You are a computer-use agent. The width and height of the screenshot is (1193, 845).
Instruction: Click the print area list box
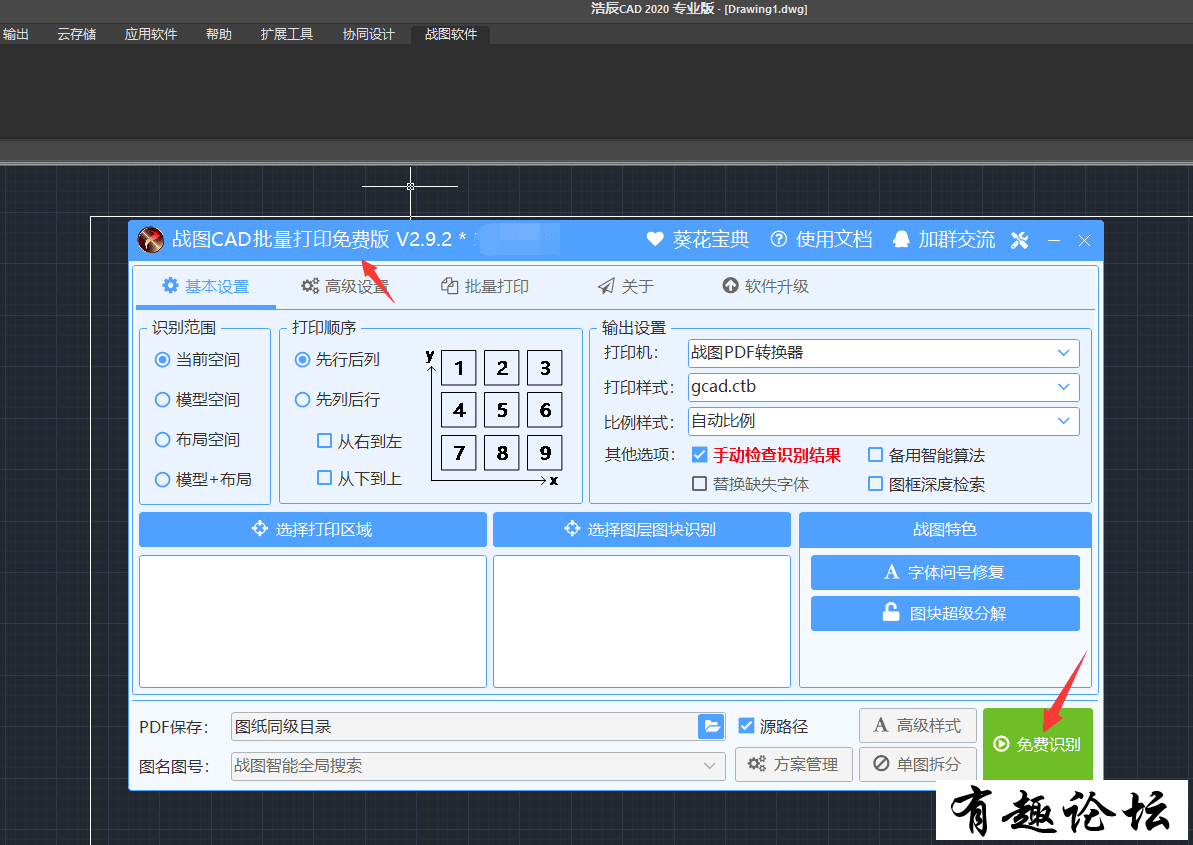313,621
